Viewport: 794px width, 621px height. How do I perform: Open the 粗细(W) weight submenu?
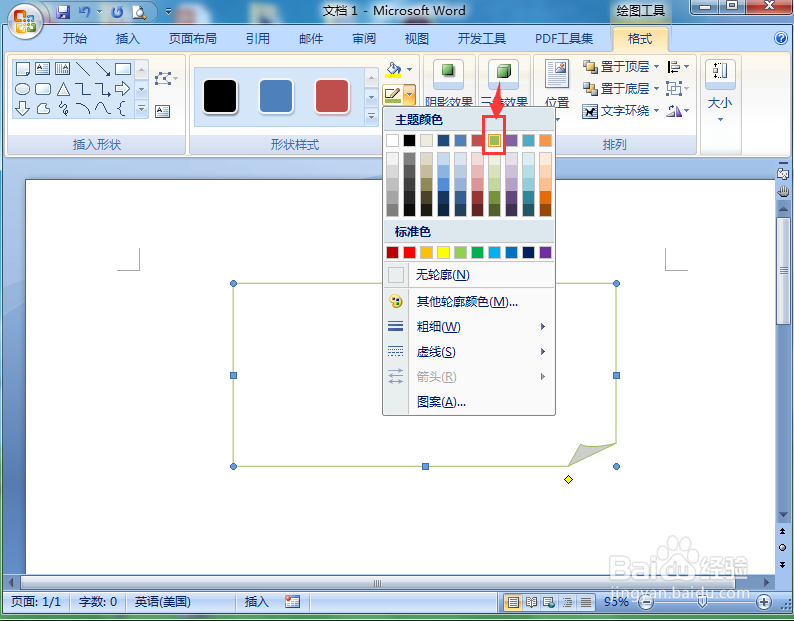click(x=469, y=327)
